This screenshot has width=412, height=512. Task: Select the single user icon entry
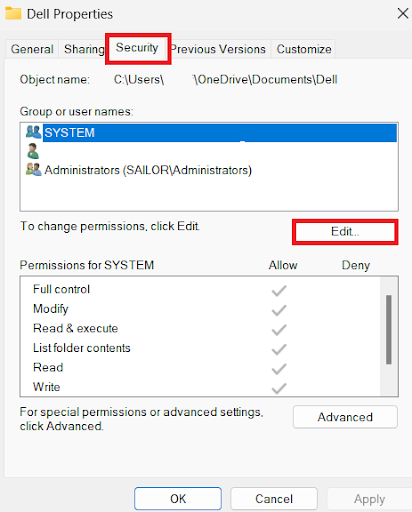(x=33, y=151)
